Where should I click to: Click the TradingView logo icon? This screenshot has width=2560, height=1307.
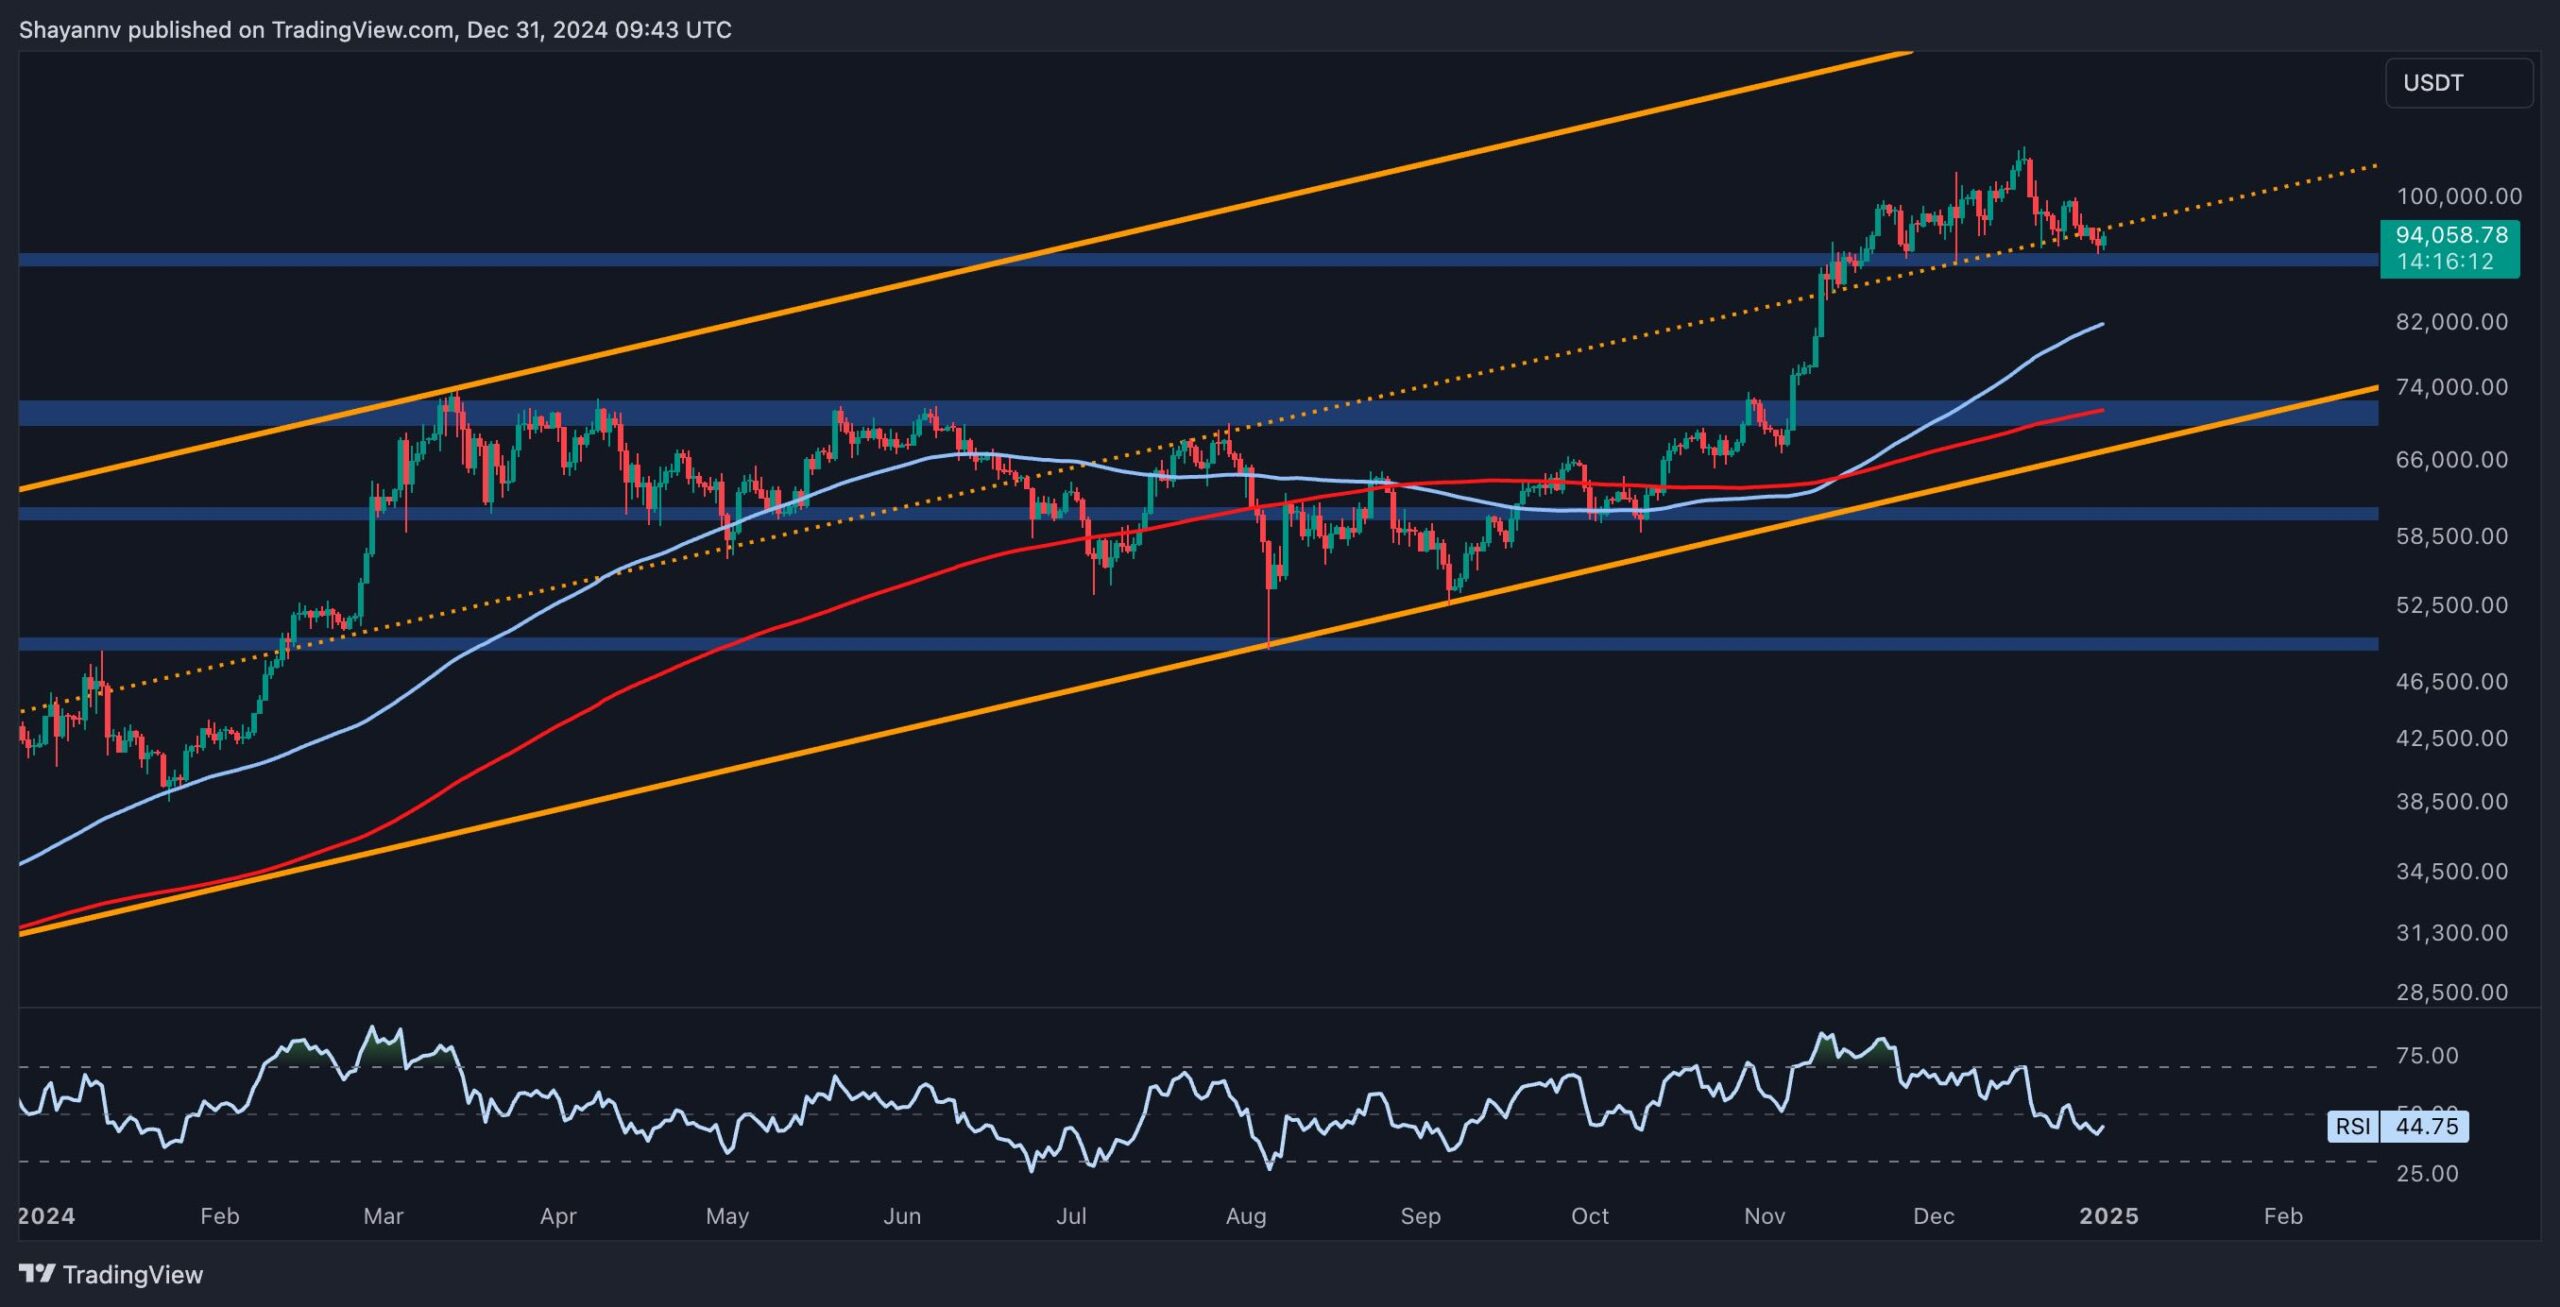tap(37, 1274)
